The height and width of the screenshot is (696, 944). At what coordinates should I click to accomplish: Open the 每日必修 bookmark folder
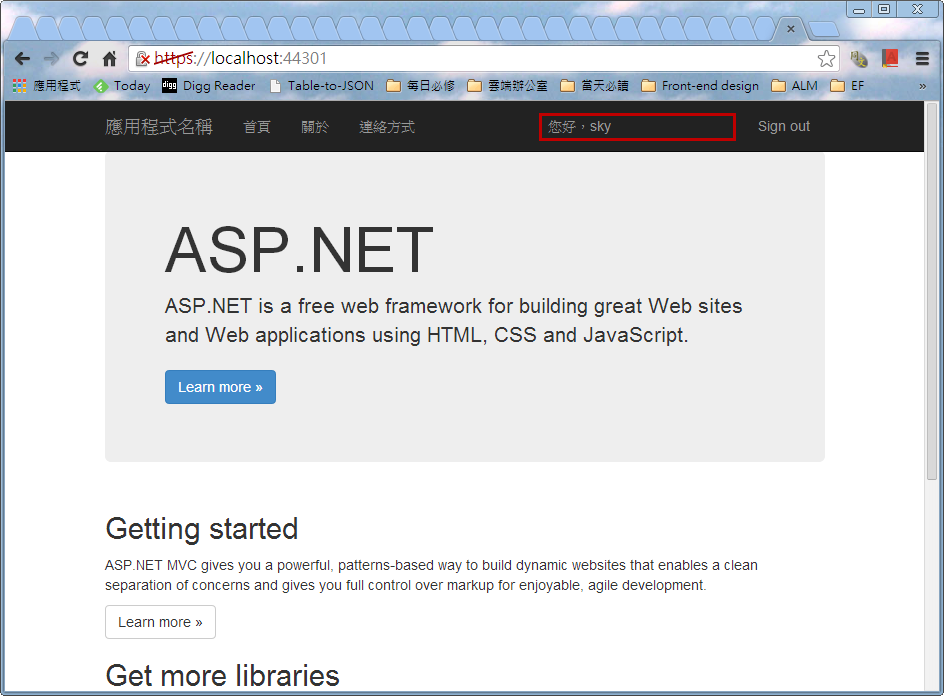[x=420, y=86]
